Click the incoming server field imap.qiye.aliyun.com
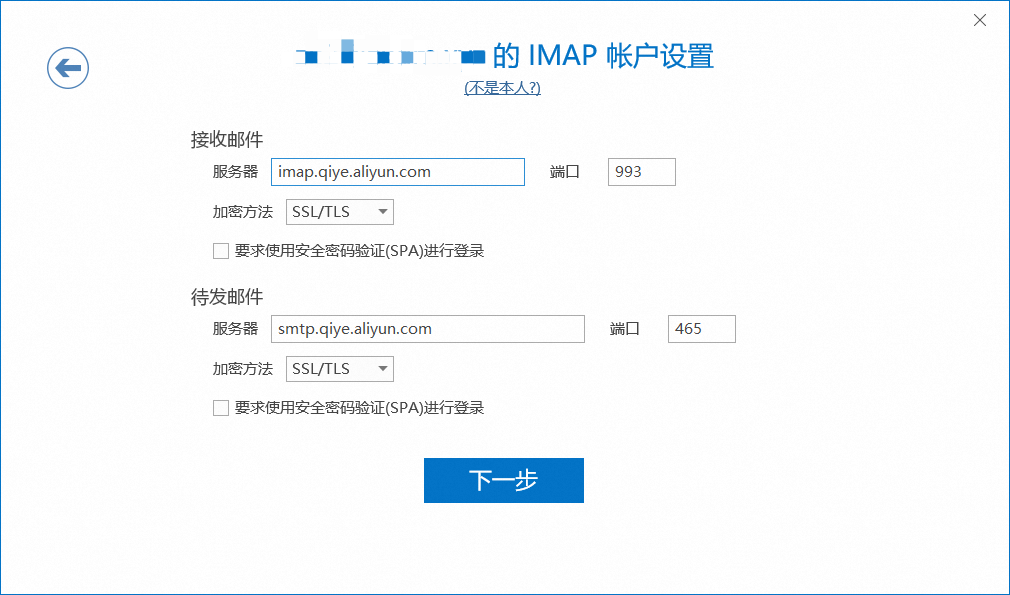Screen dimensions: 1010x595 397,172
